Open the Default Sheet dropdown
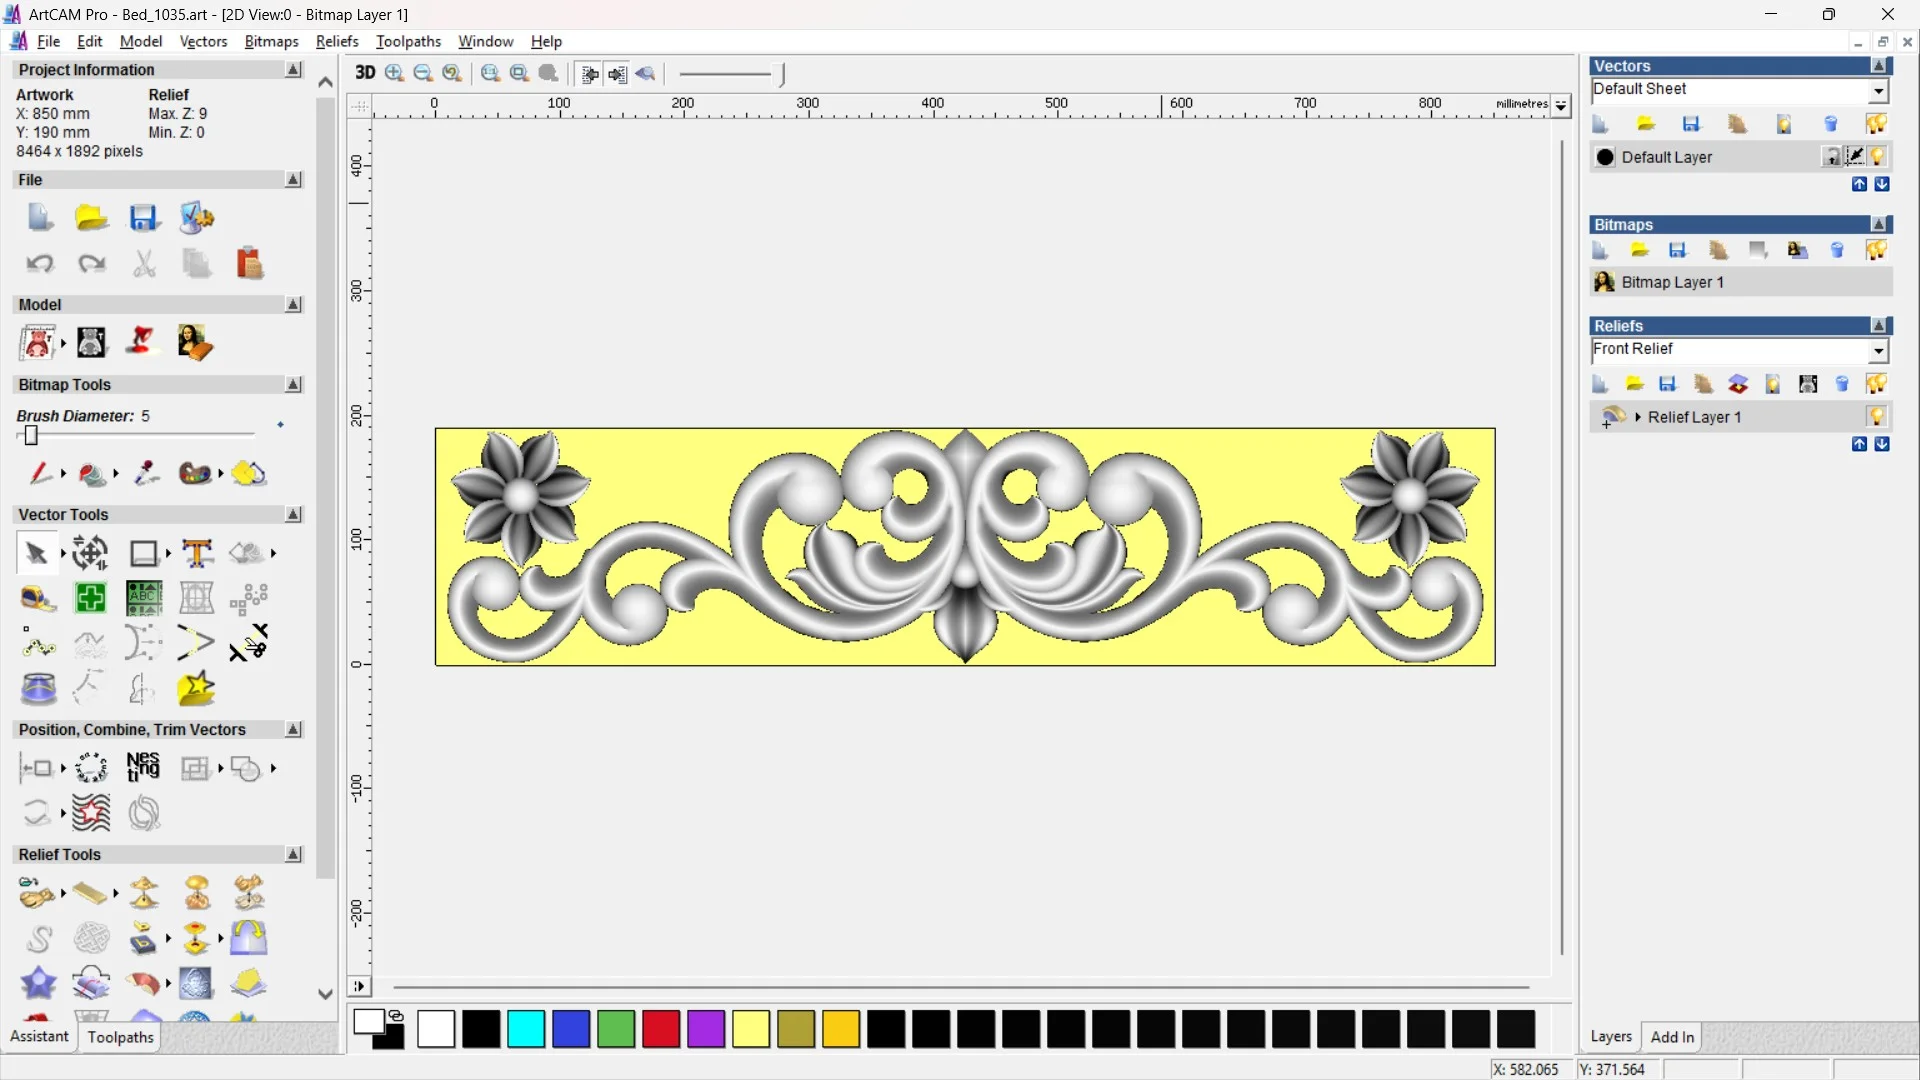The image size is (1920, 1080). click(x=1878, y=90)
